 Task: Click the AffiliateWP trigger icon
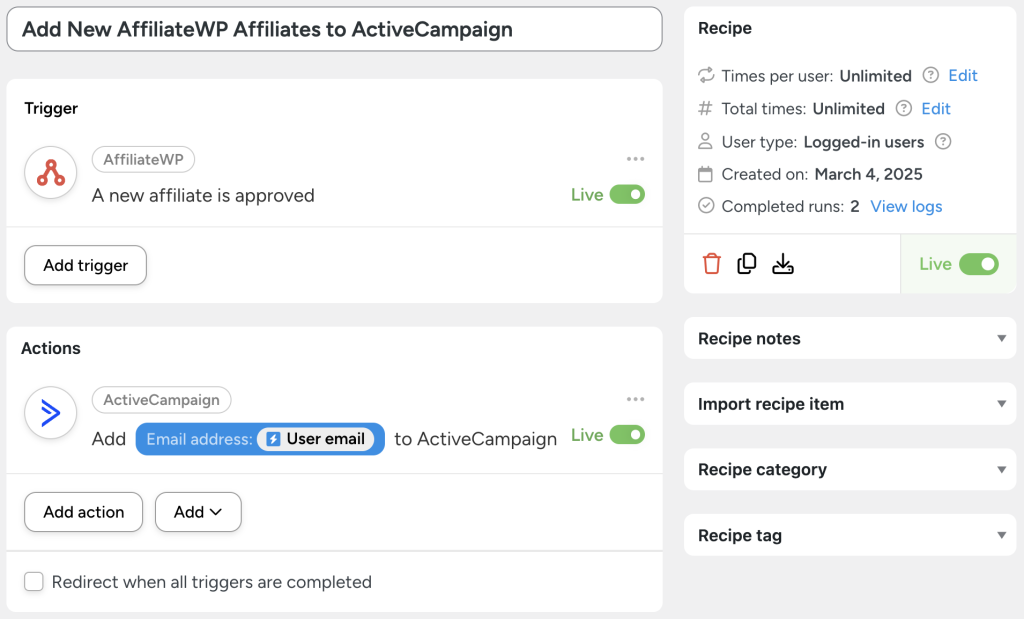coord(49,172)
